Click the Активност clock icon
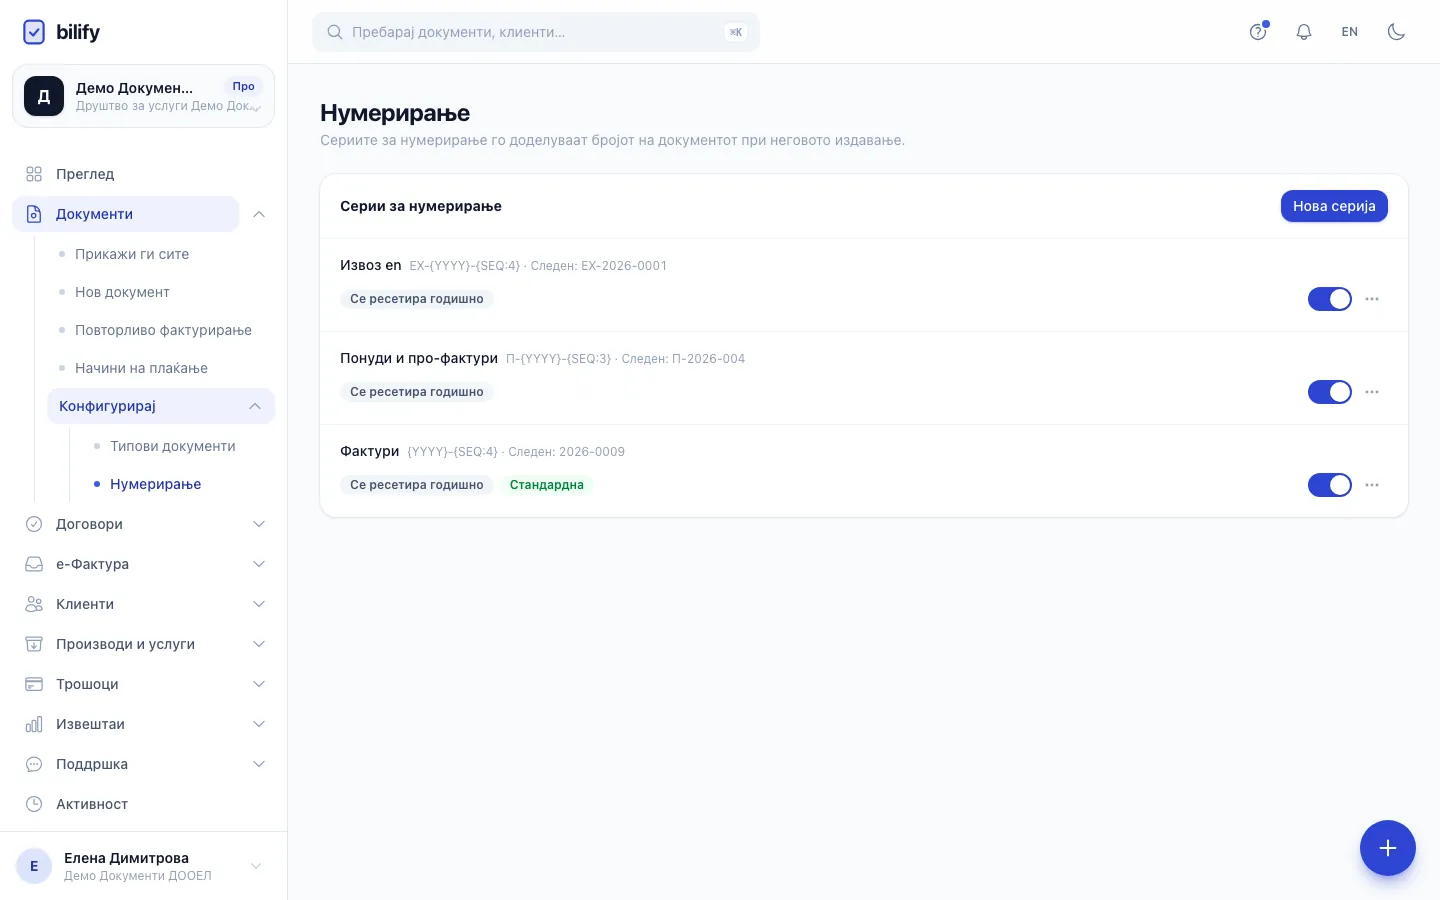This screenshot has height=900, width=1440. pos(34,804)
